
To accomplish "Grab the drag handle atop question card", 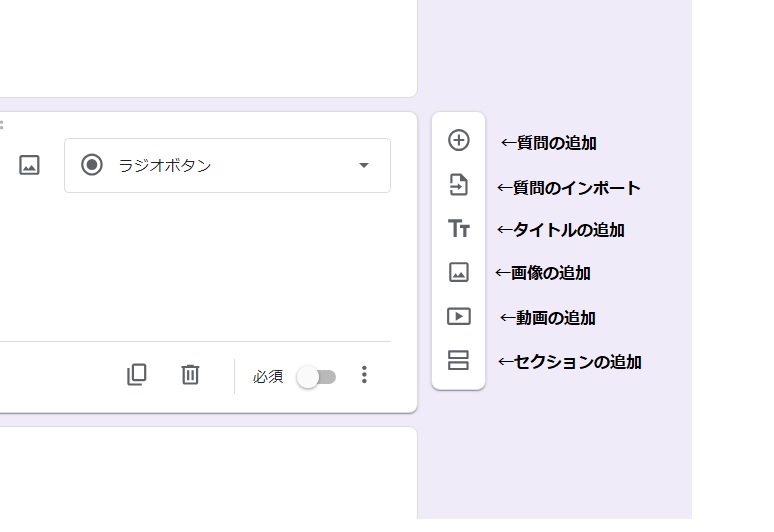I will click(x=1, y=124).
